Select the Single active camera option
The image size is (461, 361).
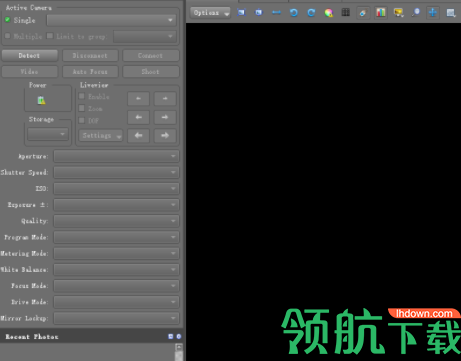click(x=7, y=20)
